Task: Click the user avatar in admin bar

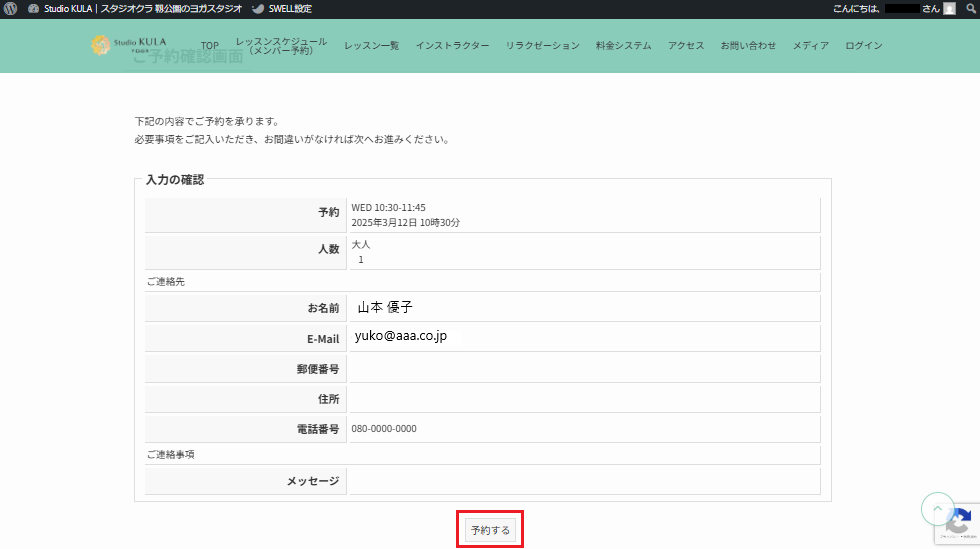Action: coord(950,9)
